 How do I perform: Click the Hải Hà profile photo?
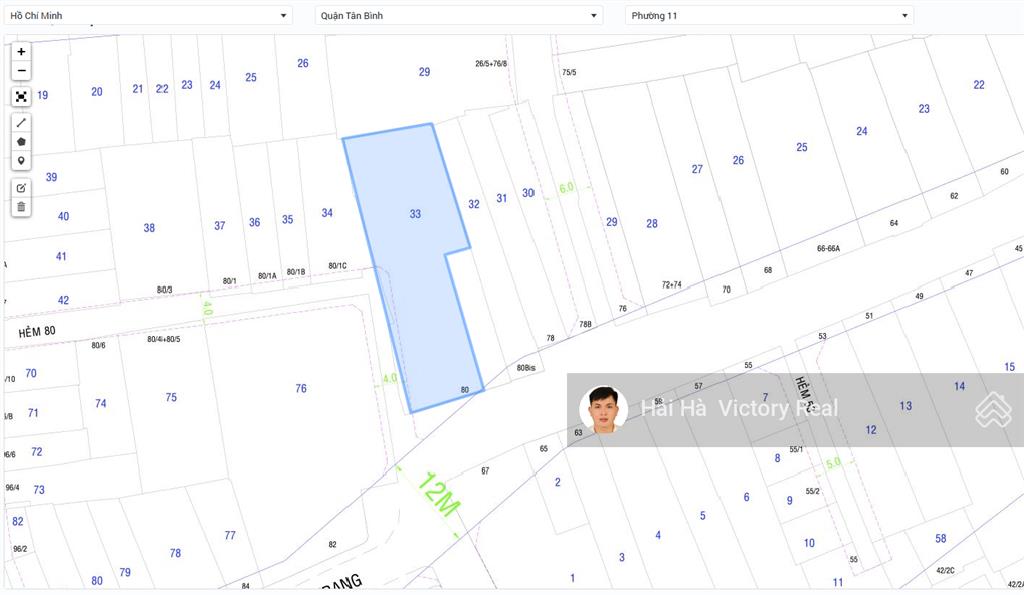pyautogui.click(x=603, y=410)
